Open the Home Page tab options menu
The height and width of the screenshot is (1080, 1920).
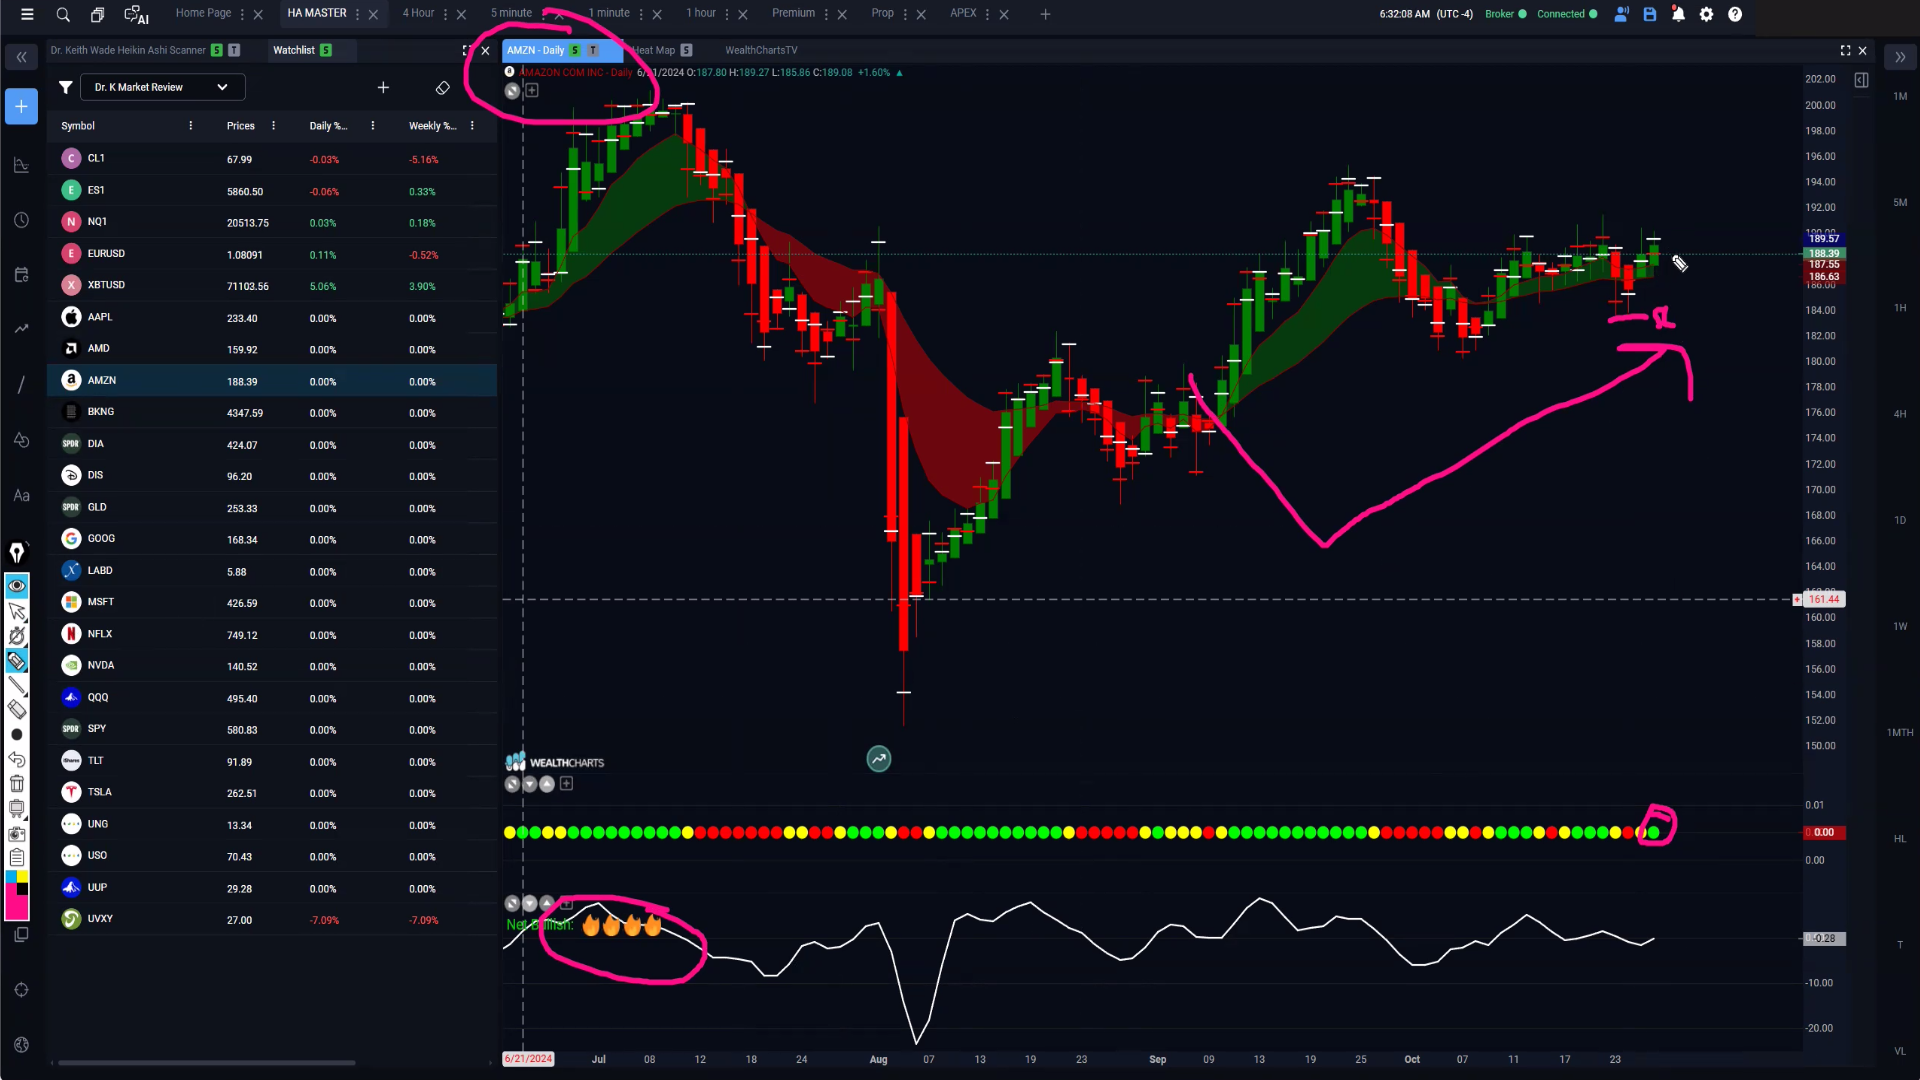click(x=242, y=14)
